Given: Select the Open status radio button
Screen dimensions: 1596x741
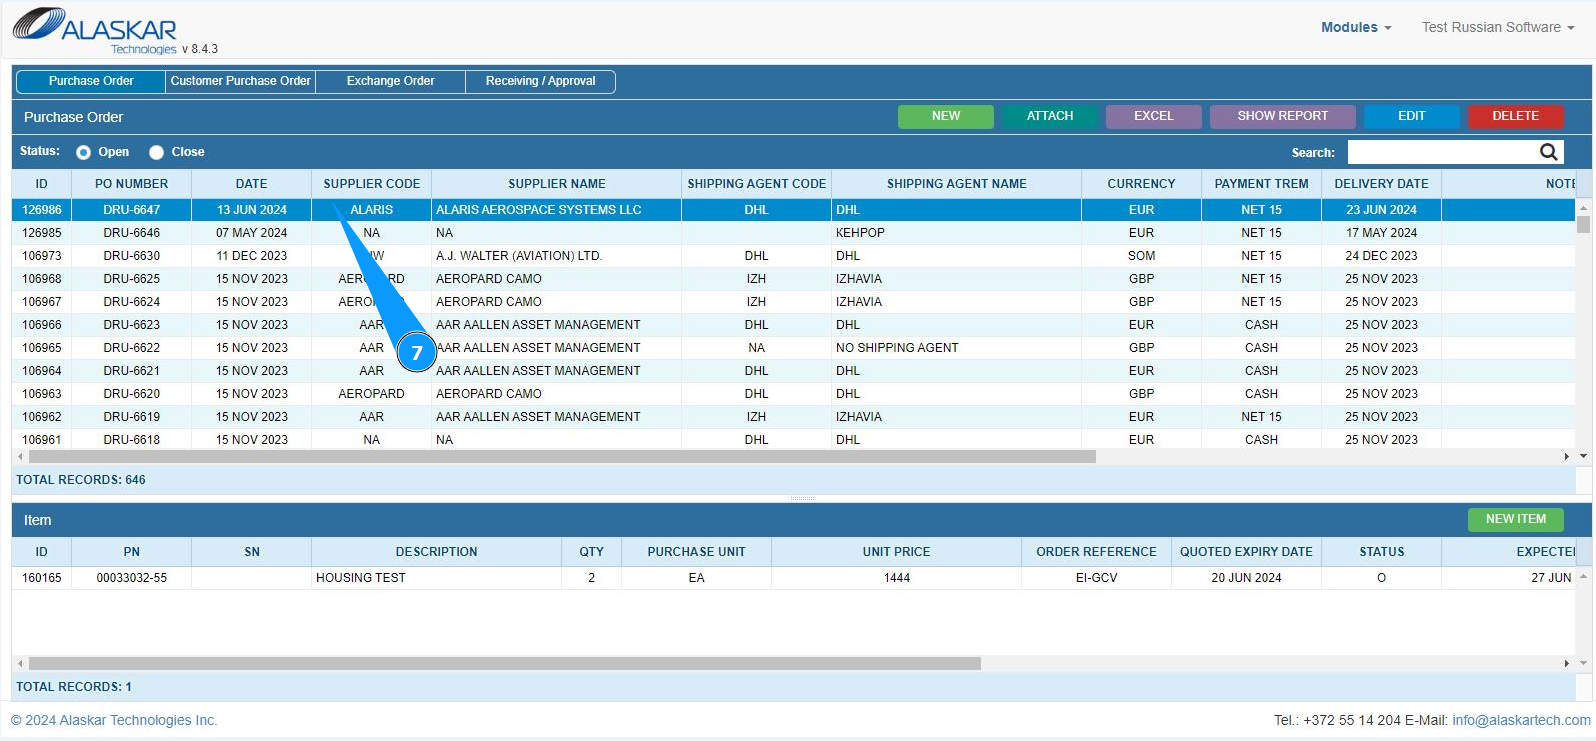Looking at the screenshot, I should [x=84, y=152].
